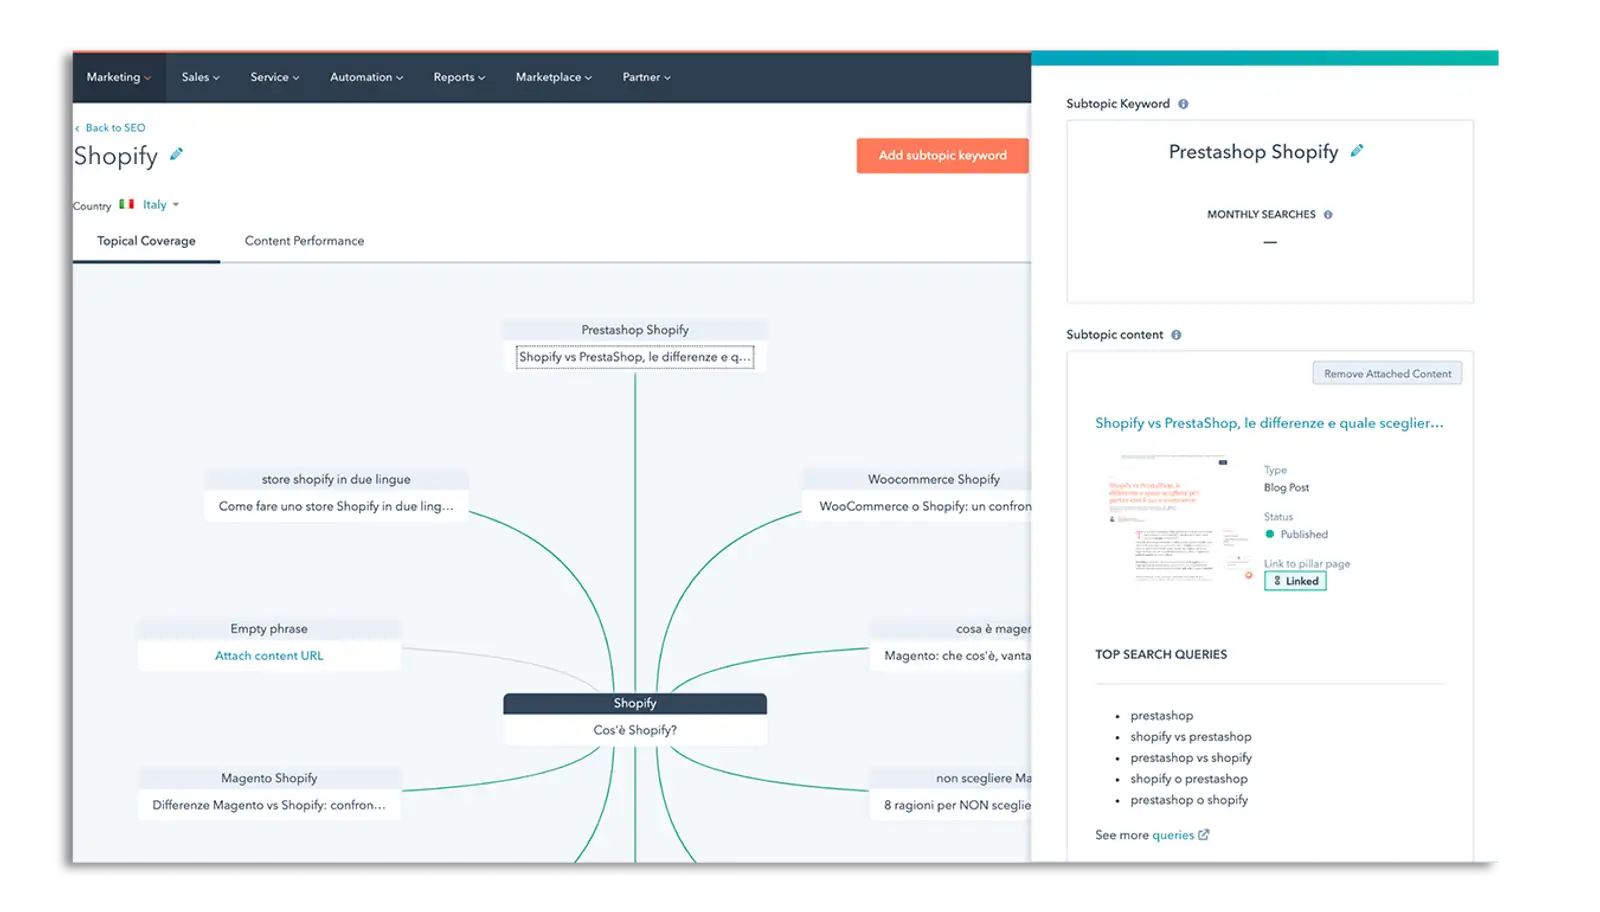The image size is (1600, 912).
Task: Edit the Prestashop Shopify subtopic keyword pencil
Action: 1357,151
